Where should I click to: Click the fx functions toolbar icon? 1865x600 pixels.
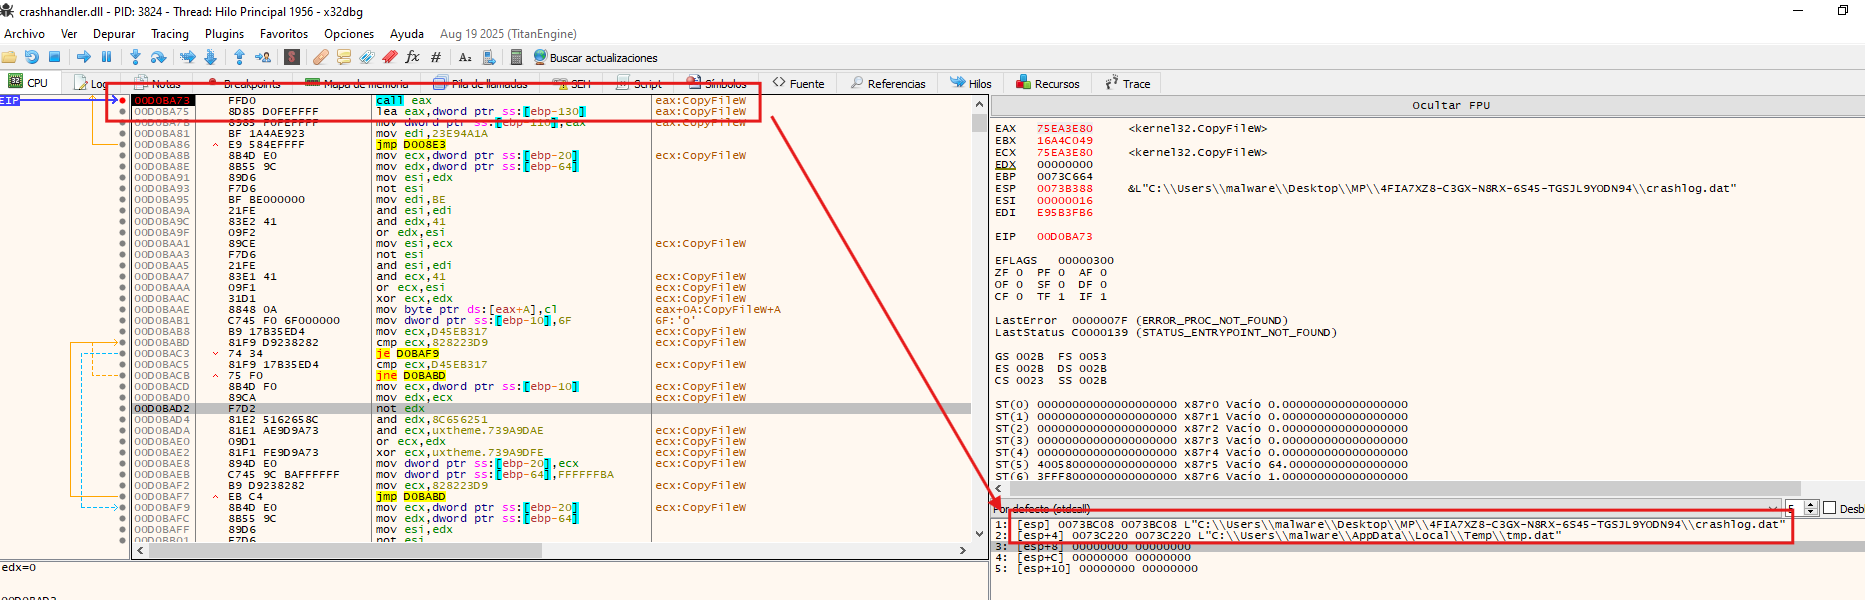pos(412,57)
